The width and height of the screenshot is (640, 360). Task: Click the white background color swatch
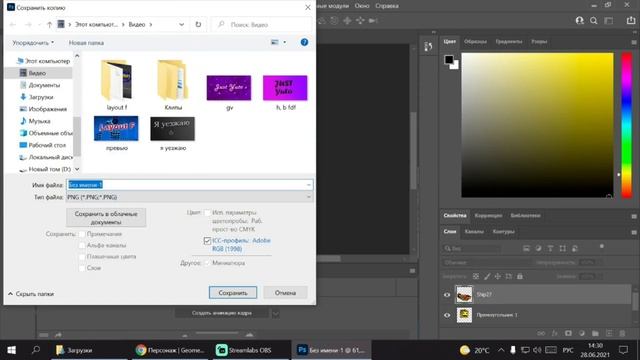click(455, 65)
